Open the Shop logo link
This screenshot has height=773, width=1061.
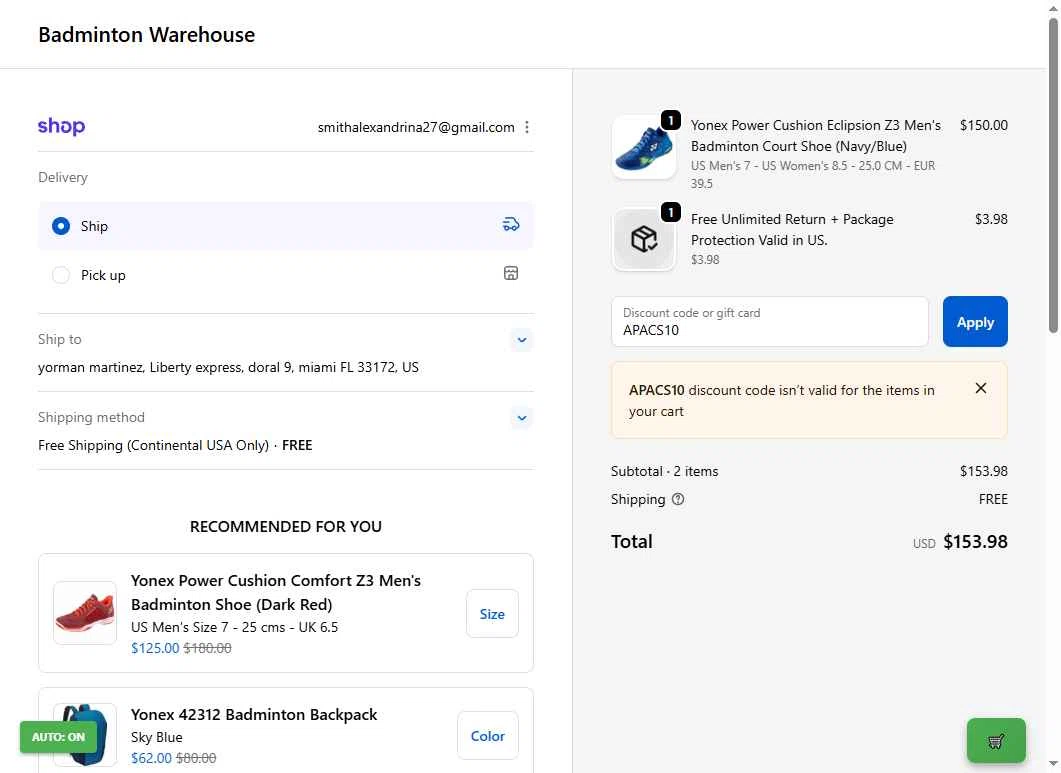[62, 126]
